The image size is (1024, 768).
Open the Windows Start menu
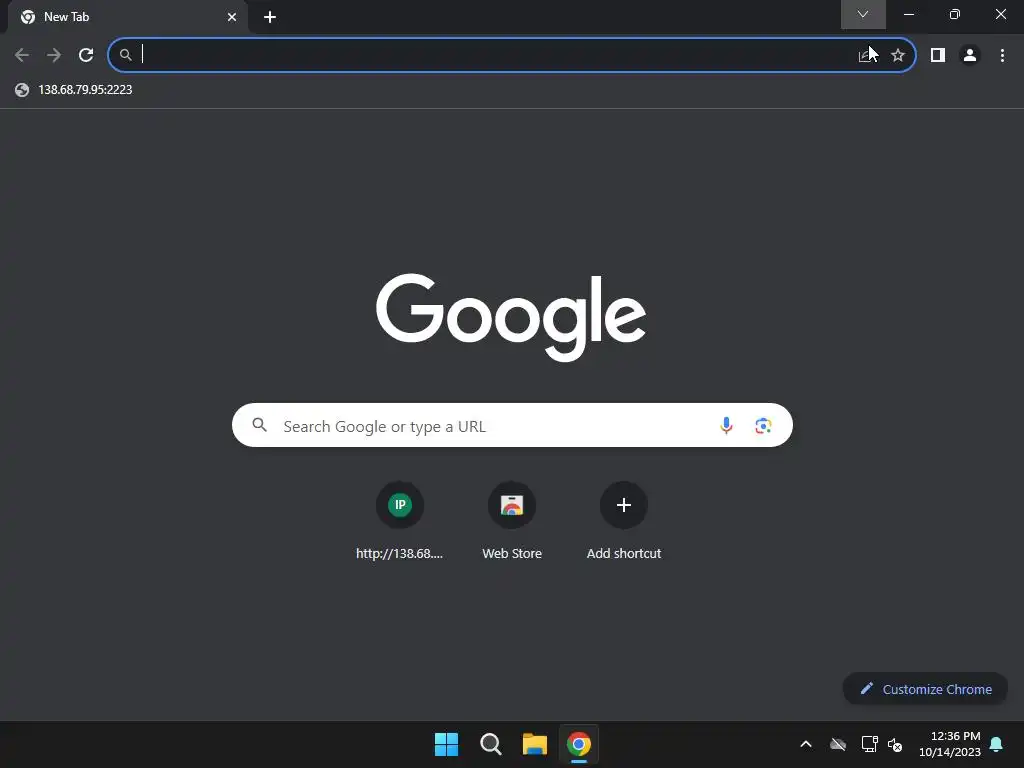(447, 744)
